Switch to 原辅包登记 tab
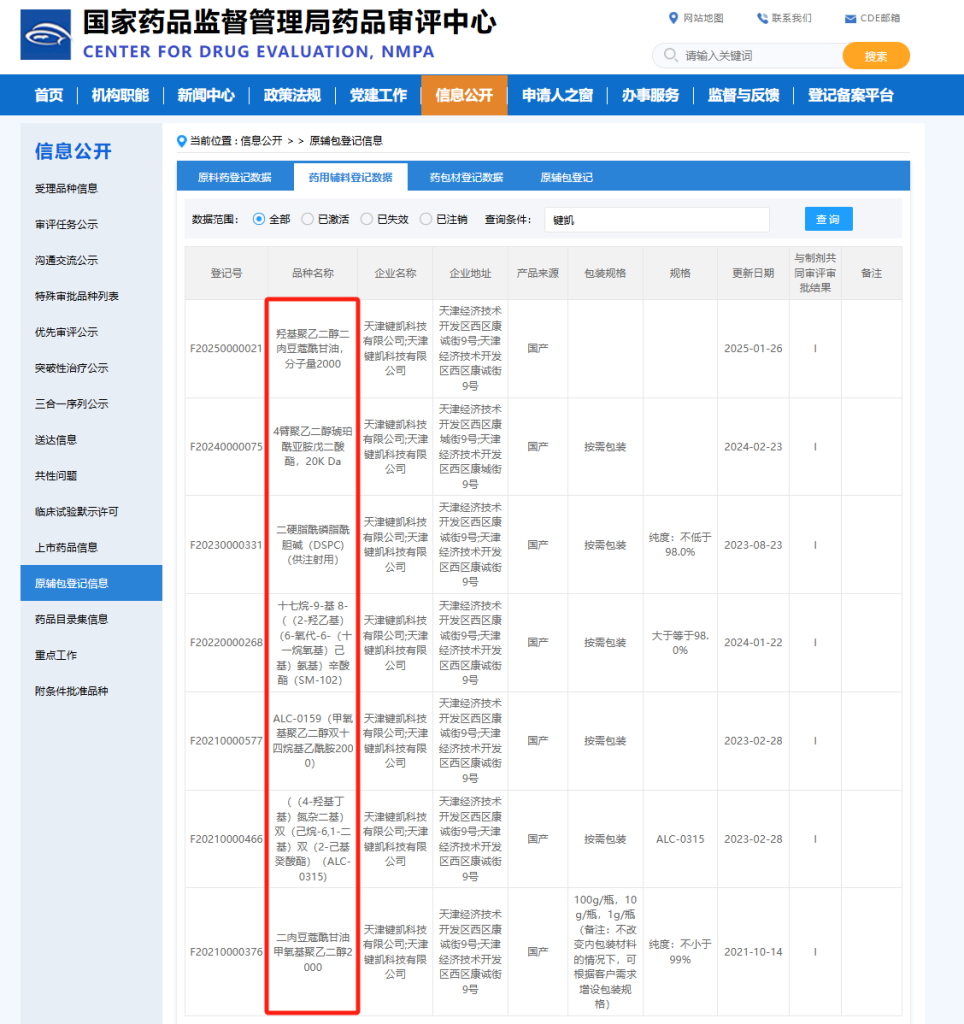964x1024 pixels. coord(566,177)
